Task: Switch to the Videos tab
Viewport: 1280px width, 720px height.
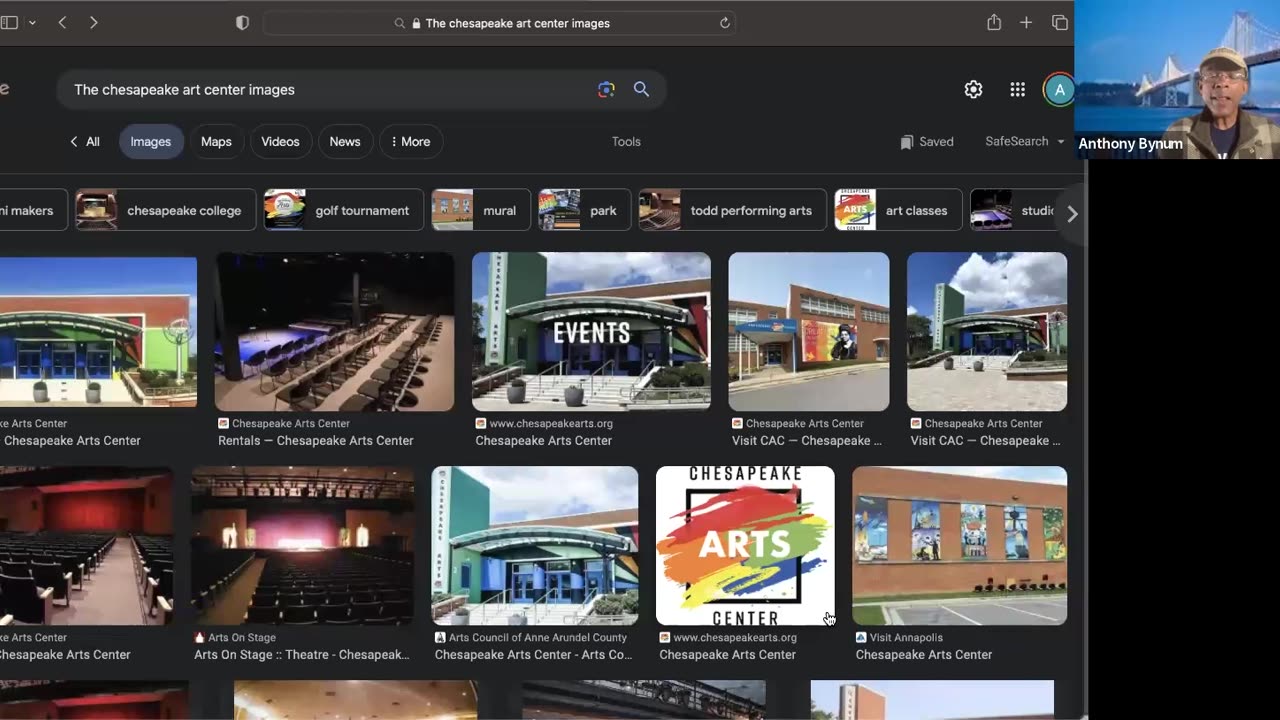Action: pyautogui.click(x=280, y=142)
